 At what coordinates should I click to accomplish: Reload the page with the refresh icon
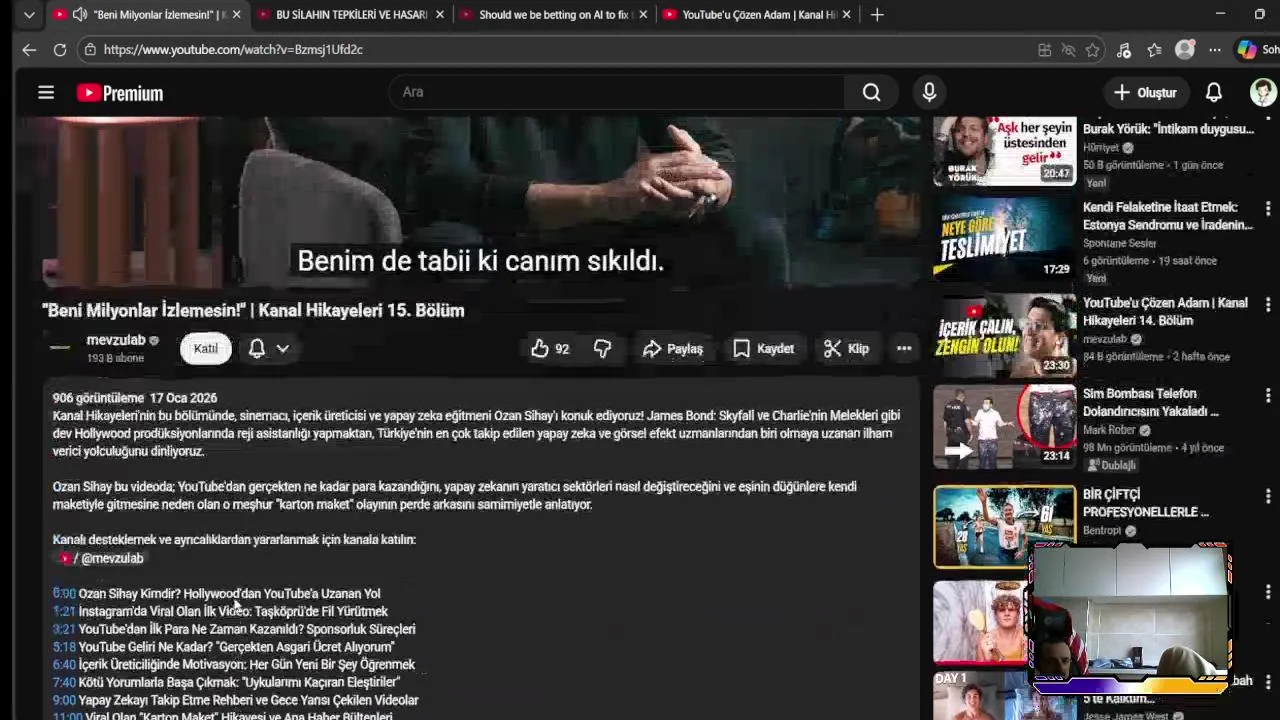(x=60, y=49)
